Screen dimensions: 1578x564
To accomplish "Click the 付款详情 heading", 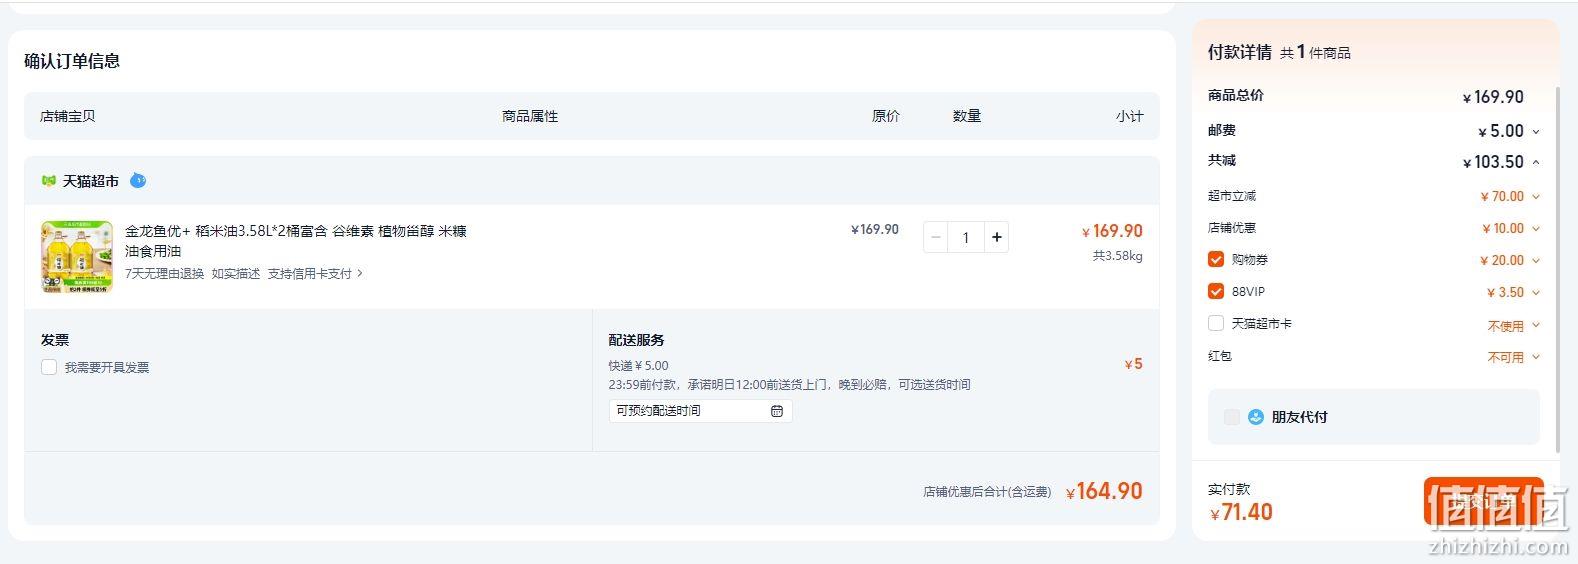I will 1240,52.
